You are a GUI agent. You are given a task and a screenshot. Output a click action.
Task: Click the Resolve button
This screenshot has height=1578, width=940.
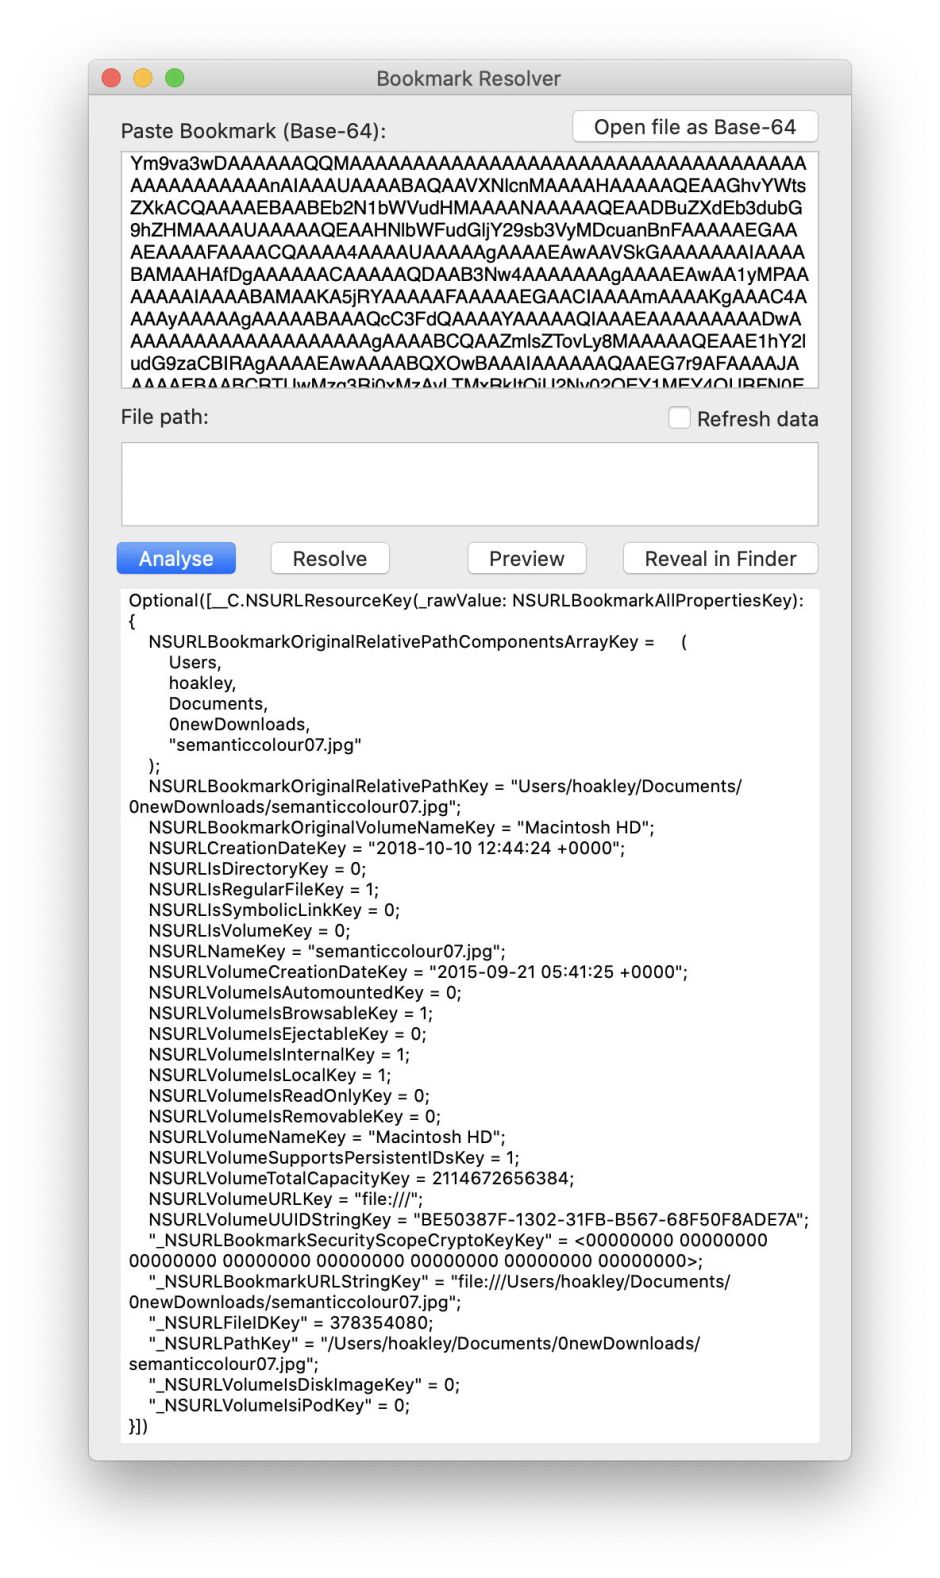click(329, 559)
